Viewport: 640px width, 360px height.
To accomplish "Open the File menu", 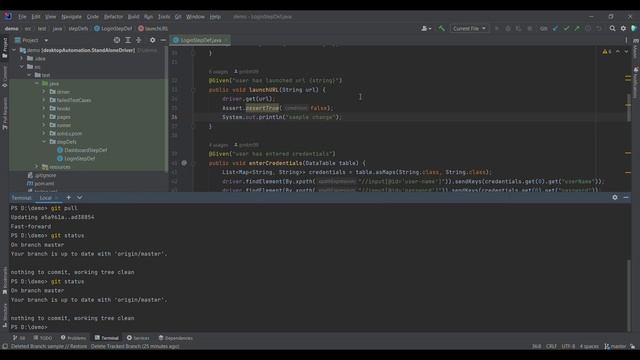I will click(22, 17).
